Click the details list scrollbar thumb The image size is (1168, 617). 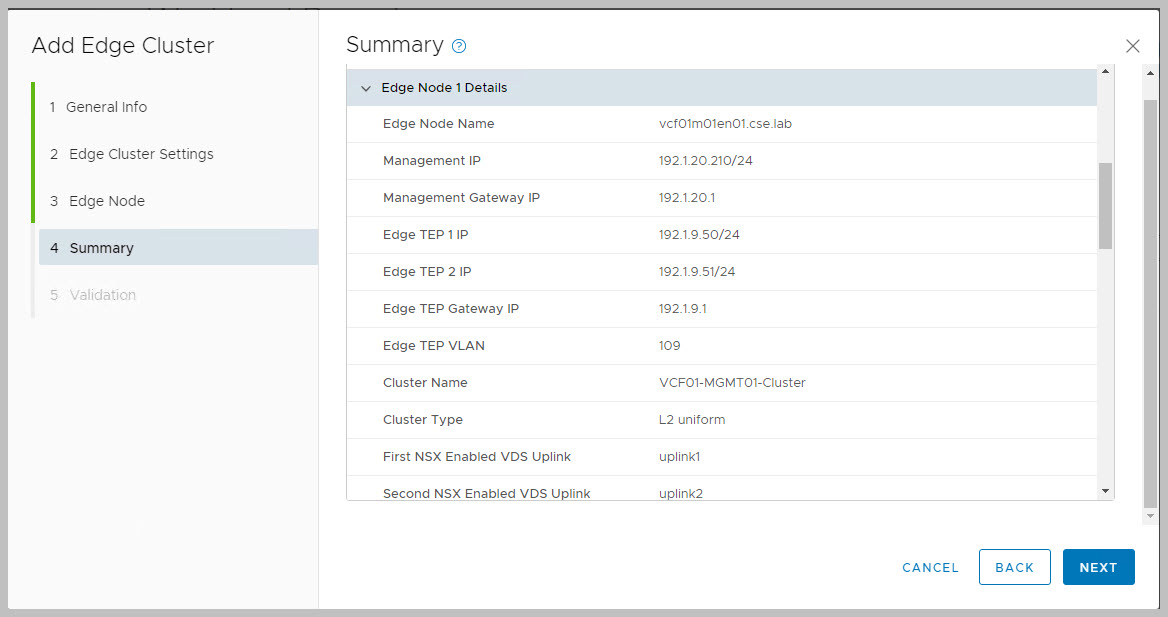(x=1105, y=205)
